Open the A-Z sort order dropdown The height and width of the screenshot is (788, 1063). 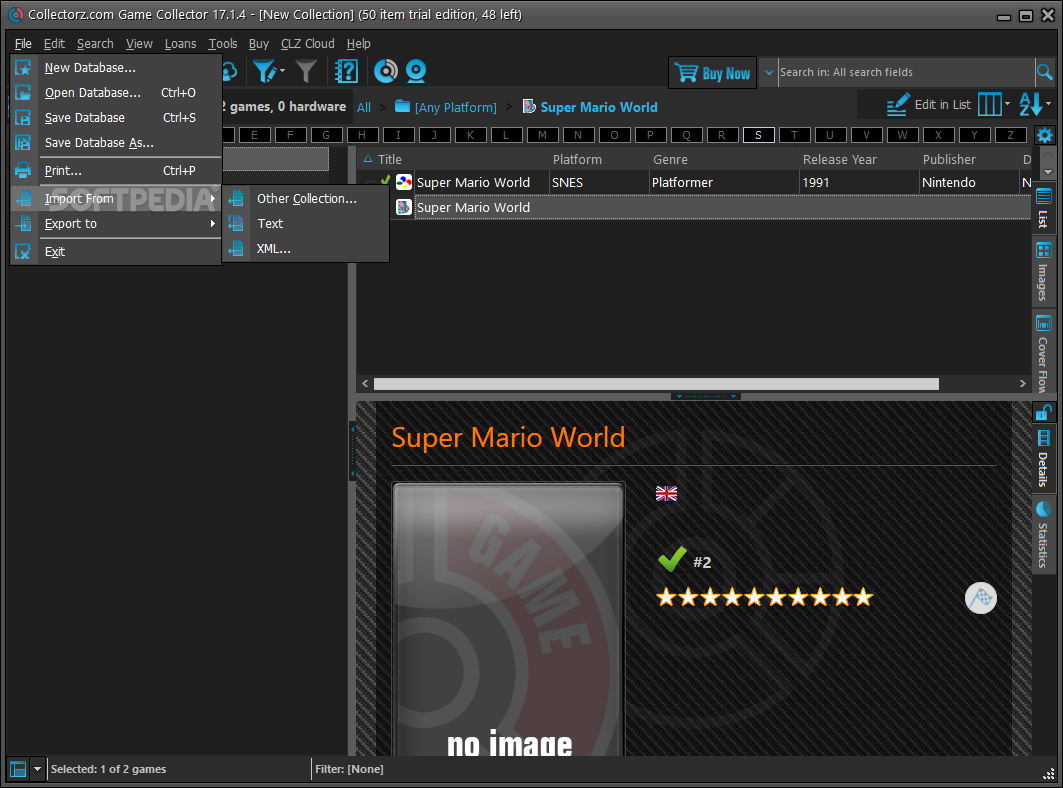(x=1048, y=104)
